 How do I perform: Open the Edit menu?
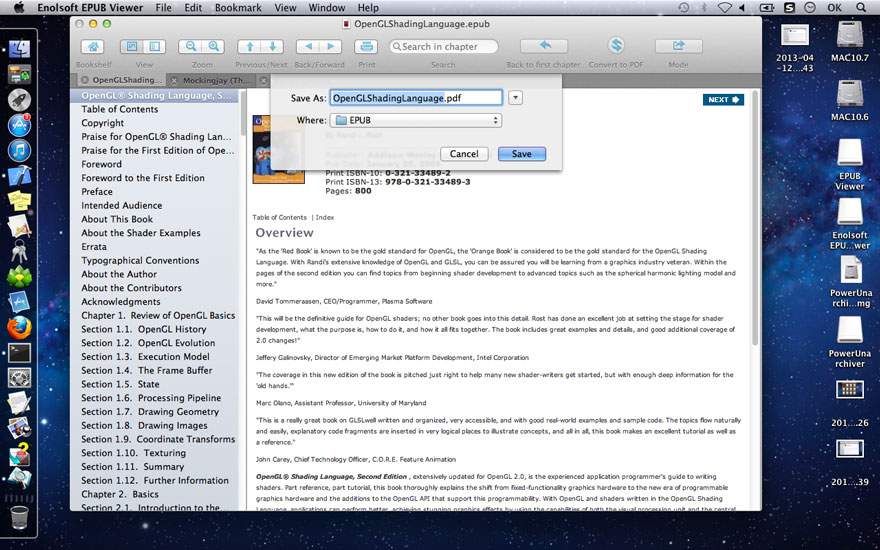pyautogui.click(x=193, y=8)
